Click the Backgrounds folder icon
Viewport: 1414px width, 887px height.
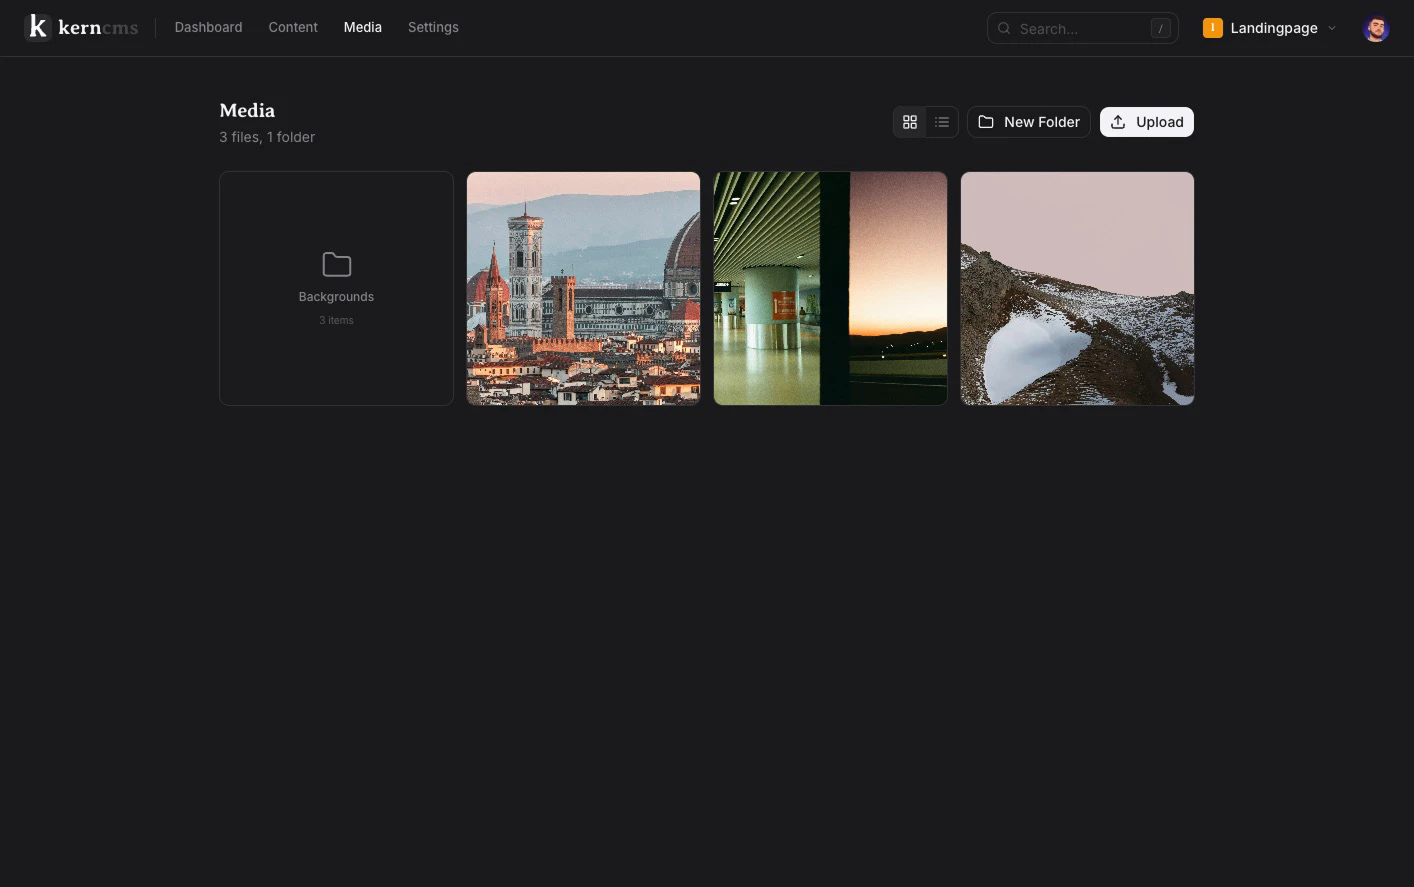pyautogui.click(x=336, y=264)
